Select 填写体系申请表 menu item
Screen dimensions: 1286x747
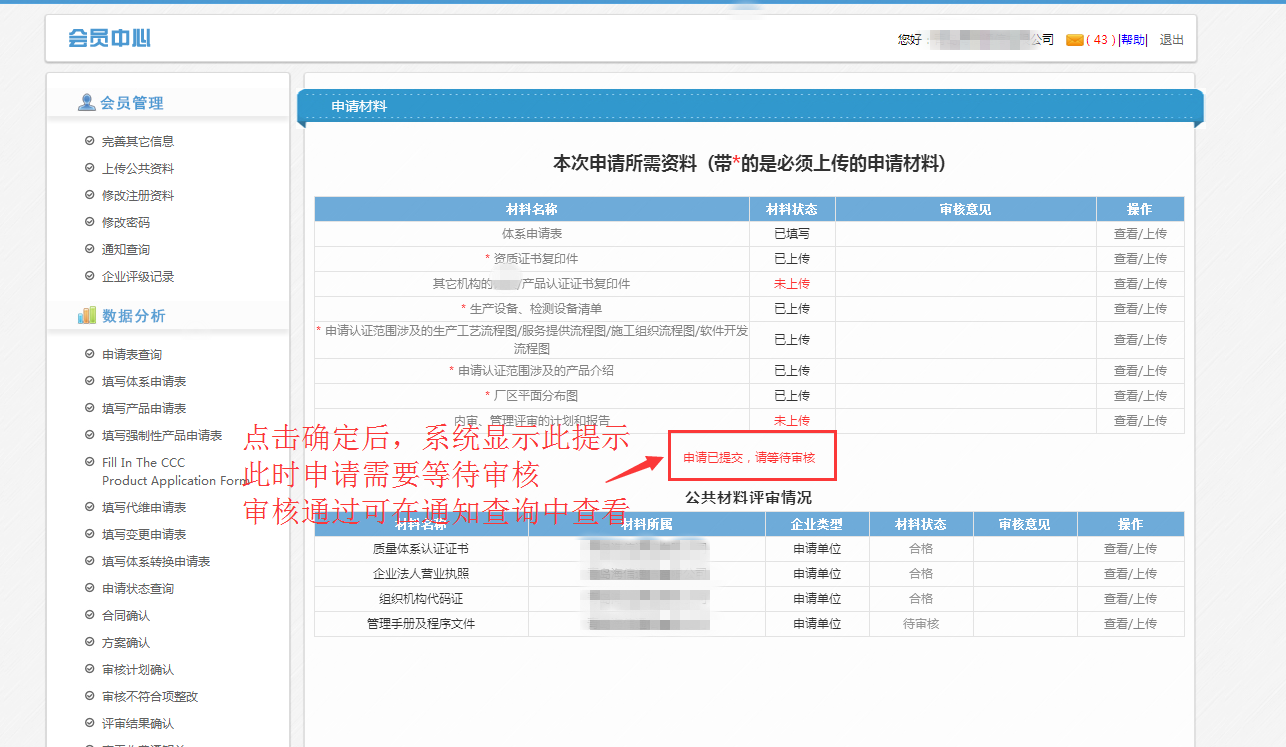coord(144,381)
